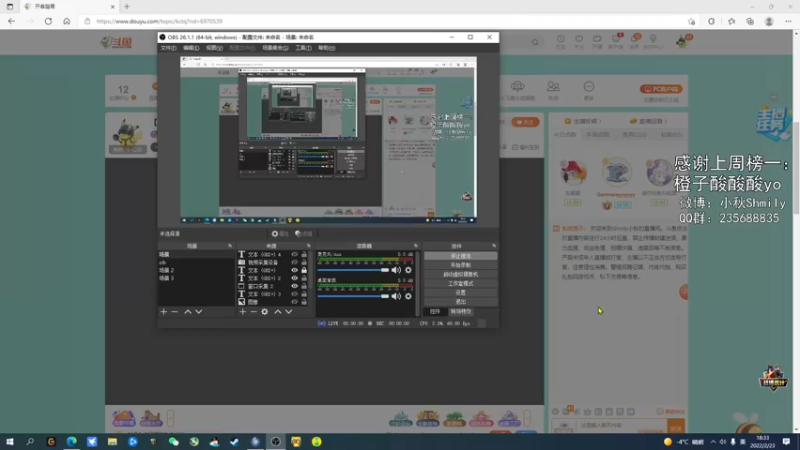Move the source down in the list
Screen dimensions: 800x450
(x=288, y=311)
